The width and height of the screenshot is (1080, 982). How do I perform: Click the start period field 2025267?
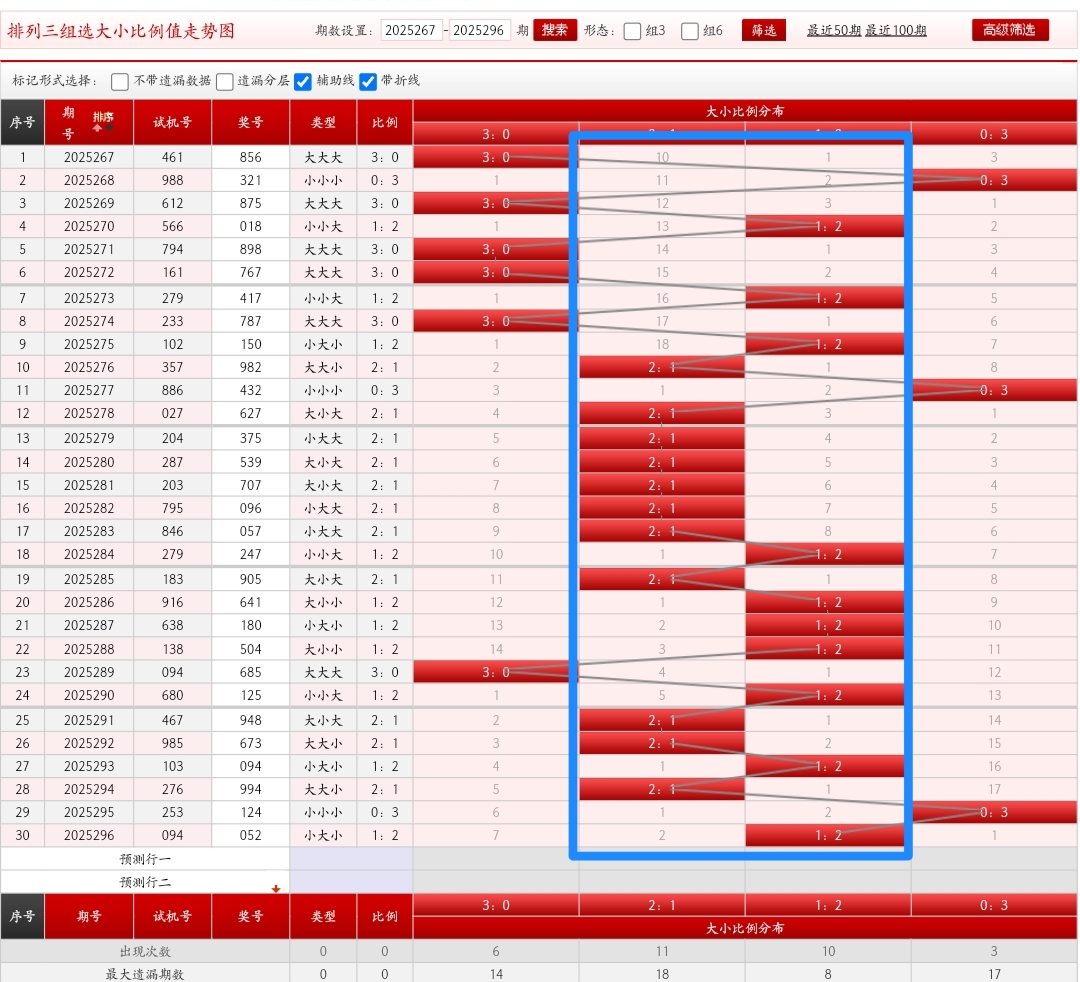tap(411, 31)
